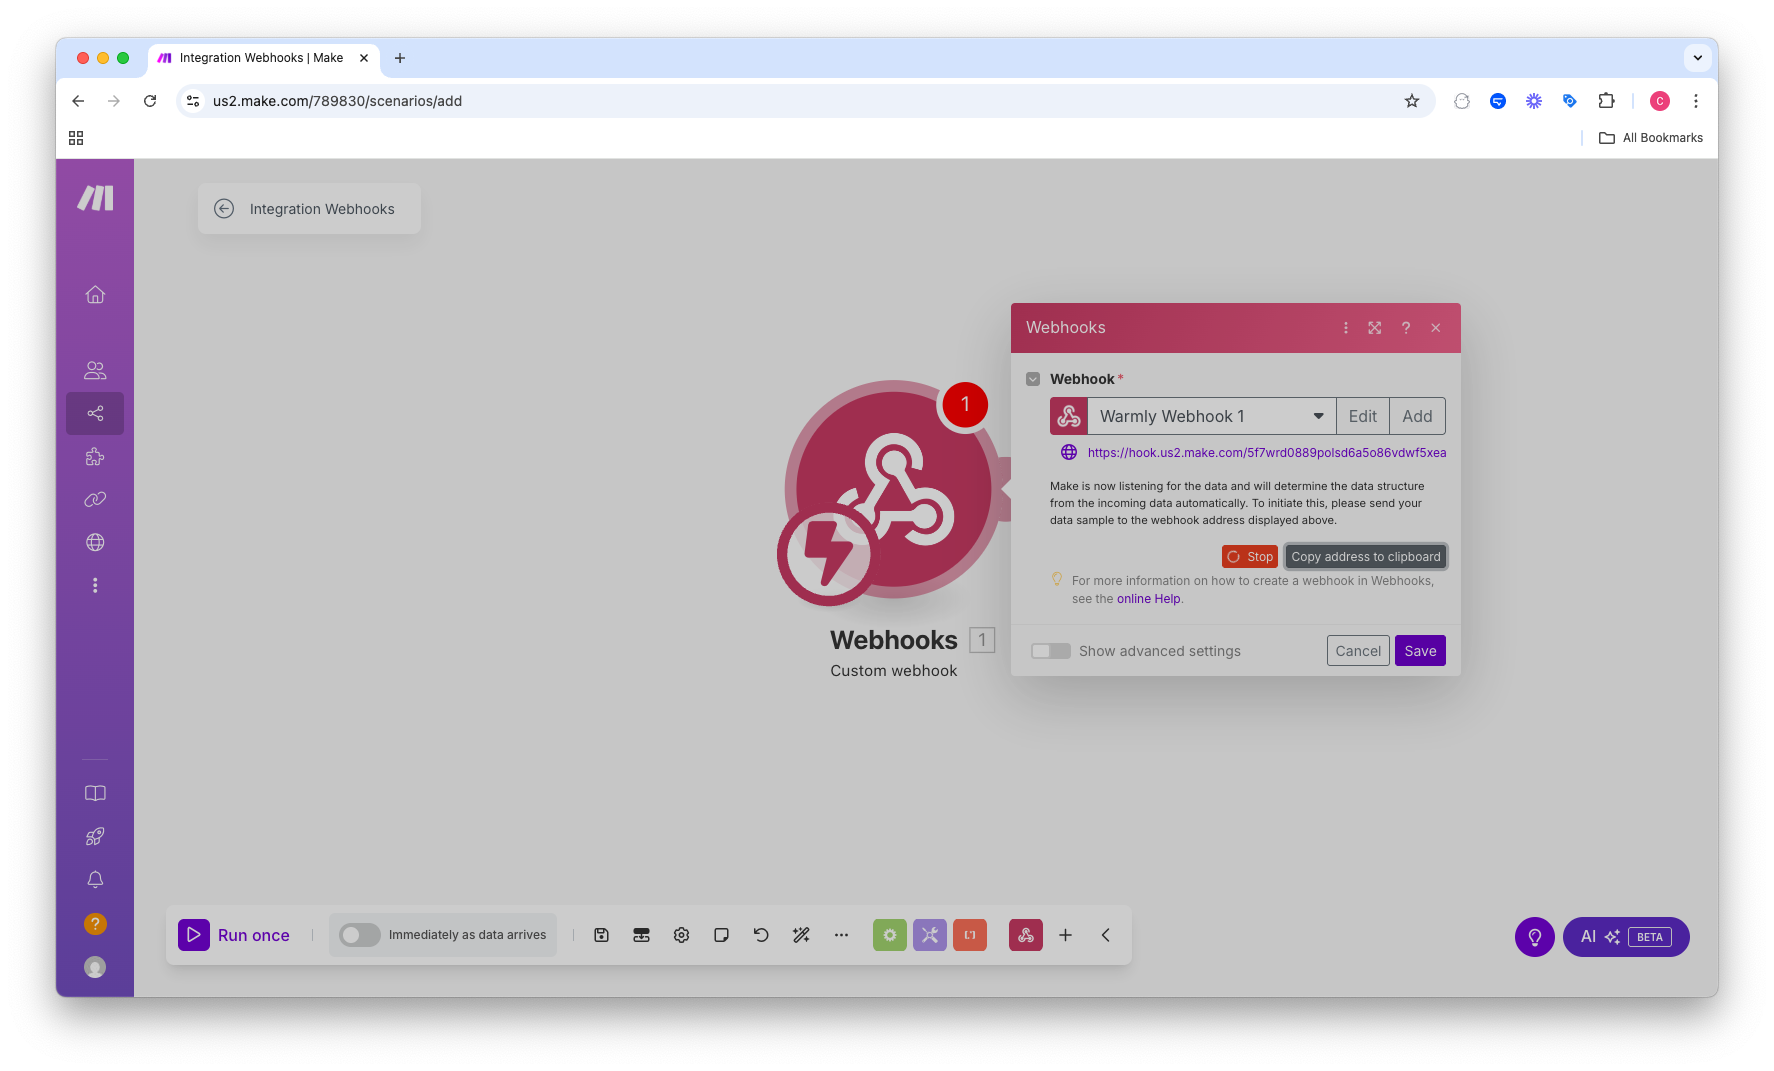The image size is (1774, 1071).
Task: Open a new browser tab
Action: click(x=400, y=58)
